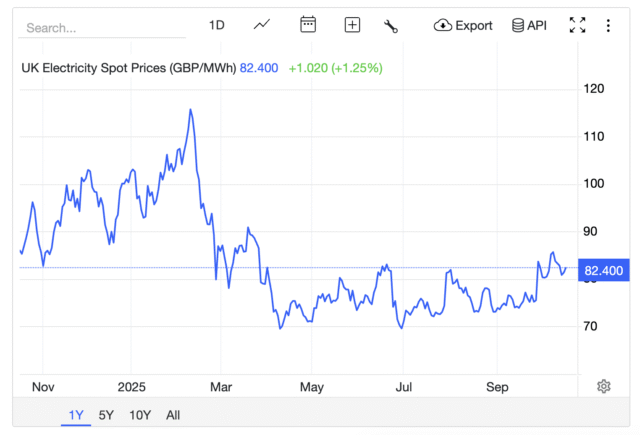Click the February 2025 price peak on chart
This screenshot has width=640, height=435.
pyautogui.click(x=190, y=110)
